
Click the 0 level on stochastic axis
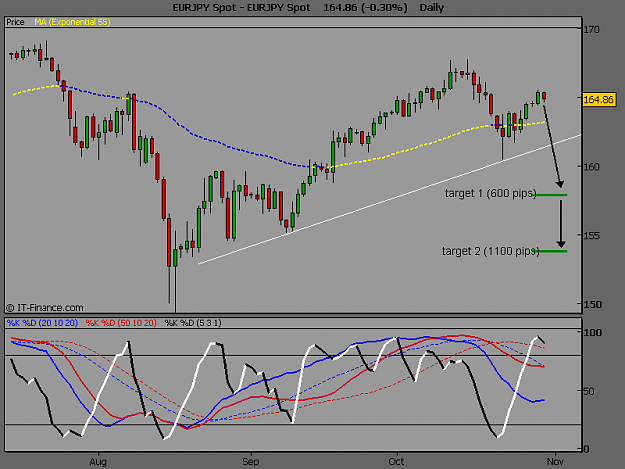[586, 449]
